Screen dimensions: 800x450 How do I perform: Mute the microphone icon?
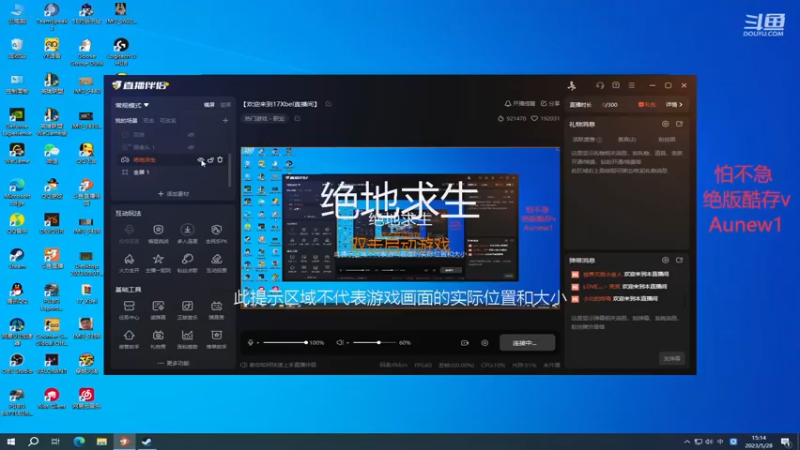[251, 343]
